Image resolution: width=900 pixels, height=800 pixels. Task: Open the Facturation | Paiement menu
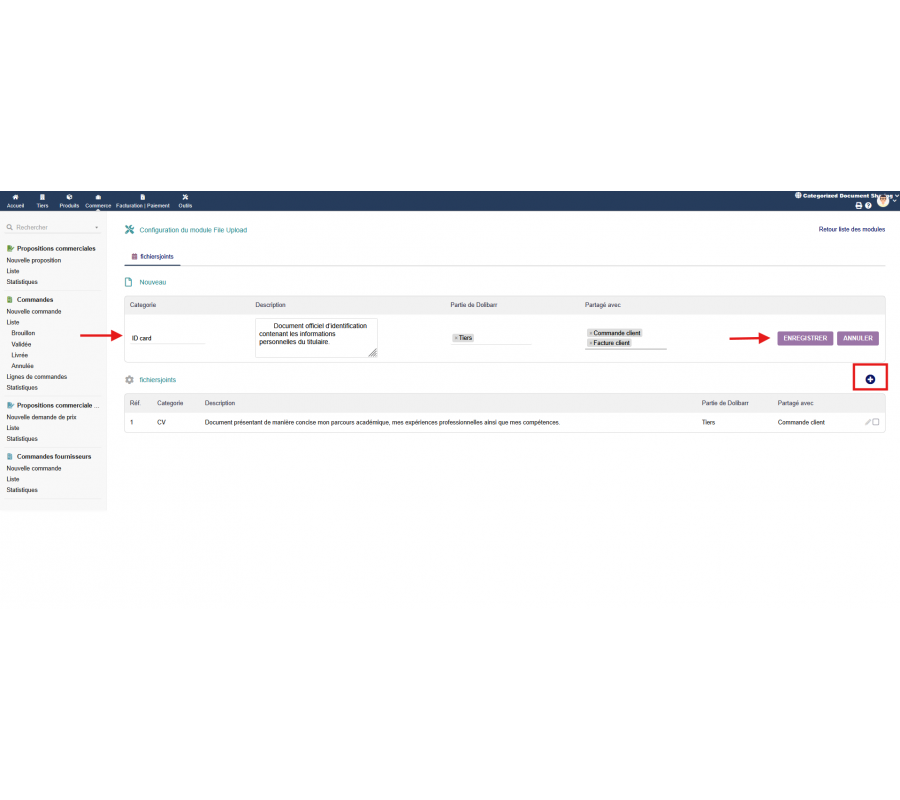point(143,200)
